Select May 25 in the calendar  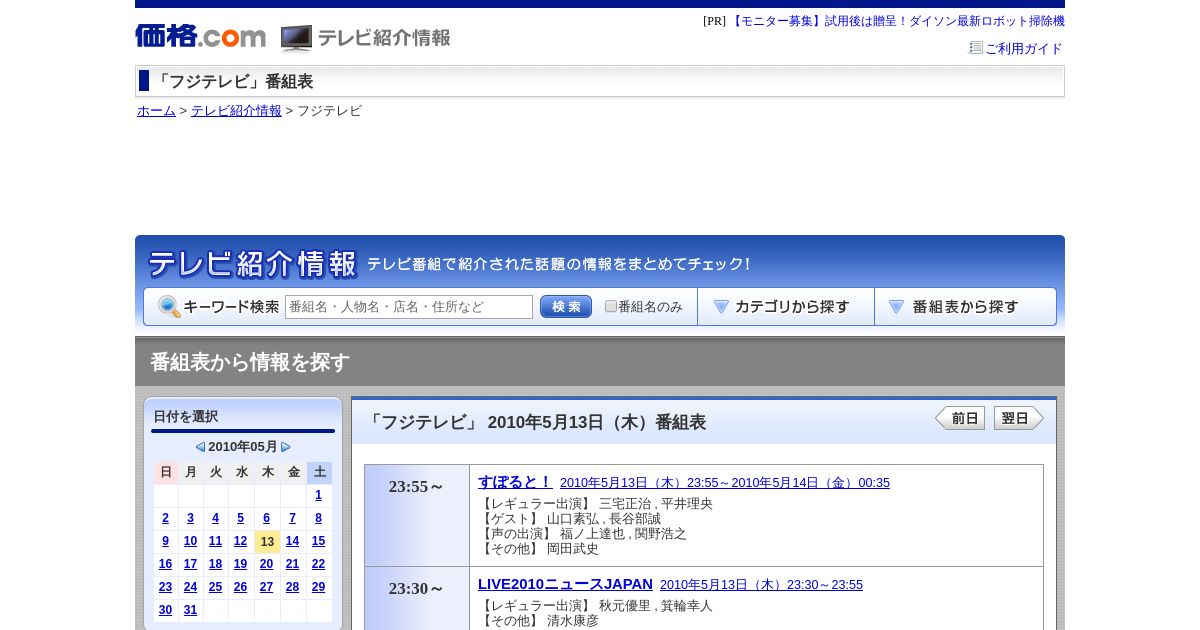point(215,587)
